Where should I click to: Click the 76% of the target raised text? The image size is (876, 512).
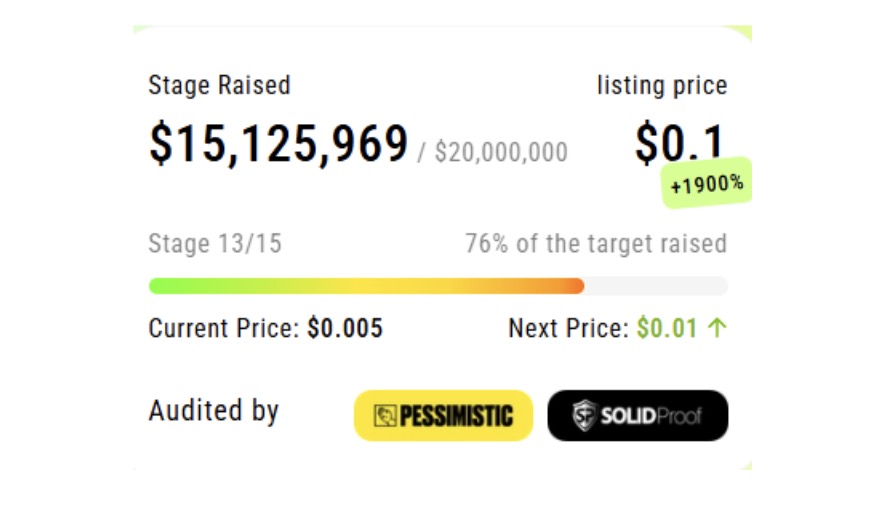(596, 244)
